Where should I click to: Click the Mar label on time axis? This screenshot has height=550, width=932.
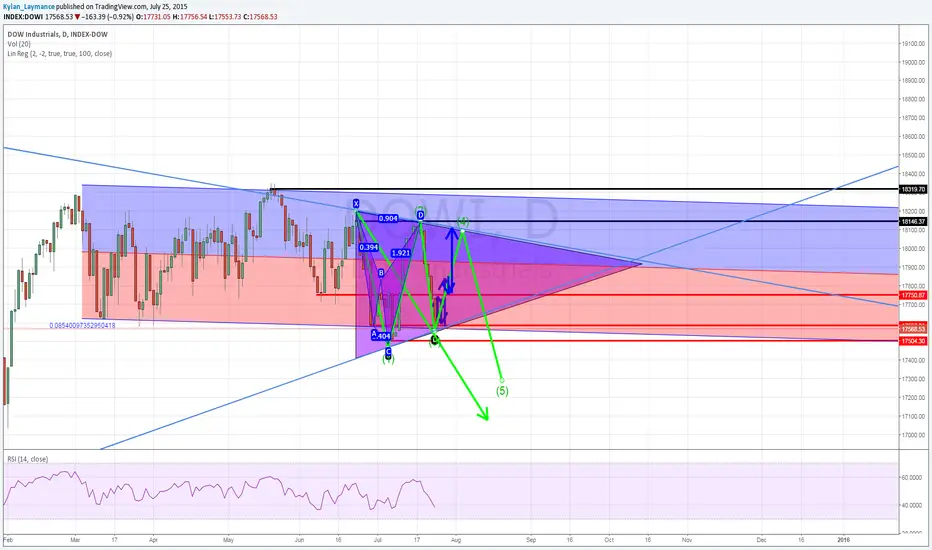coord(75,540)
